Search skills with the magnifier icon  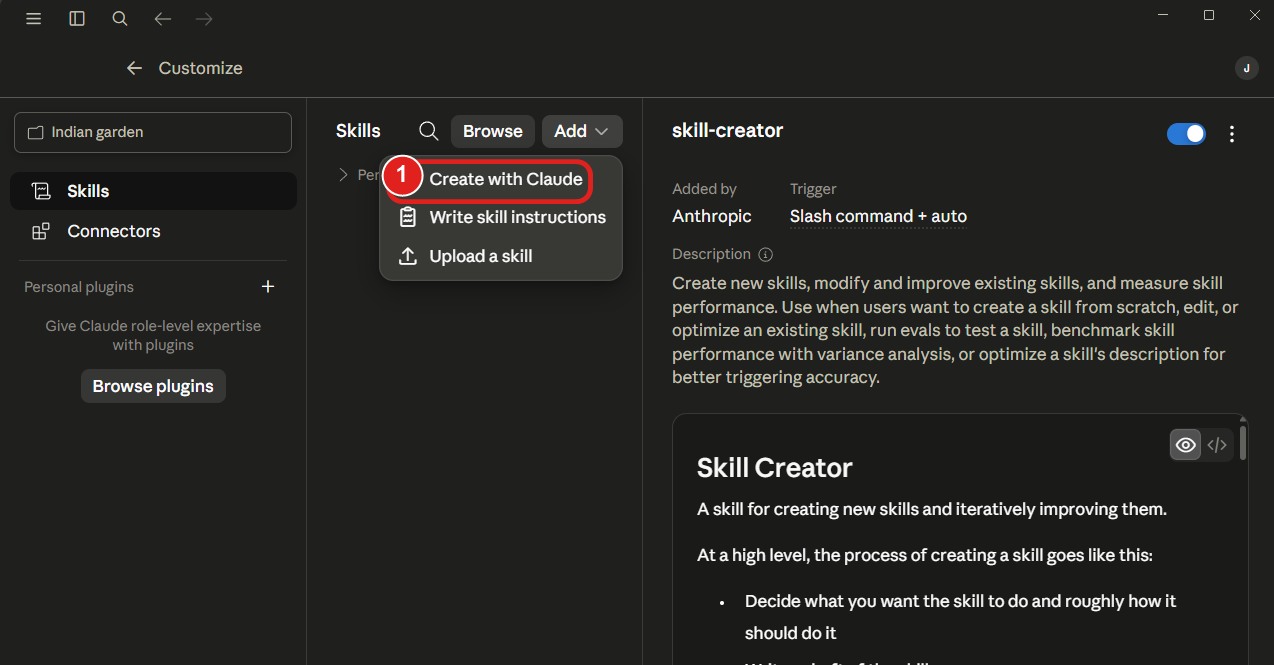click(x=428, y=131)
